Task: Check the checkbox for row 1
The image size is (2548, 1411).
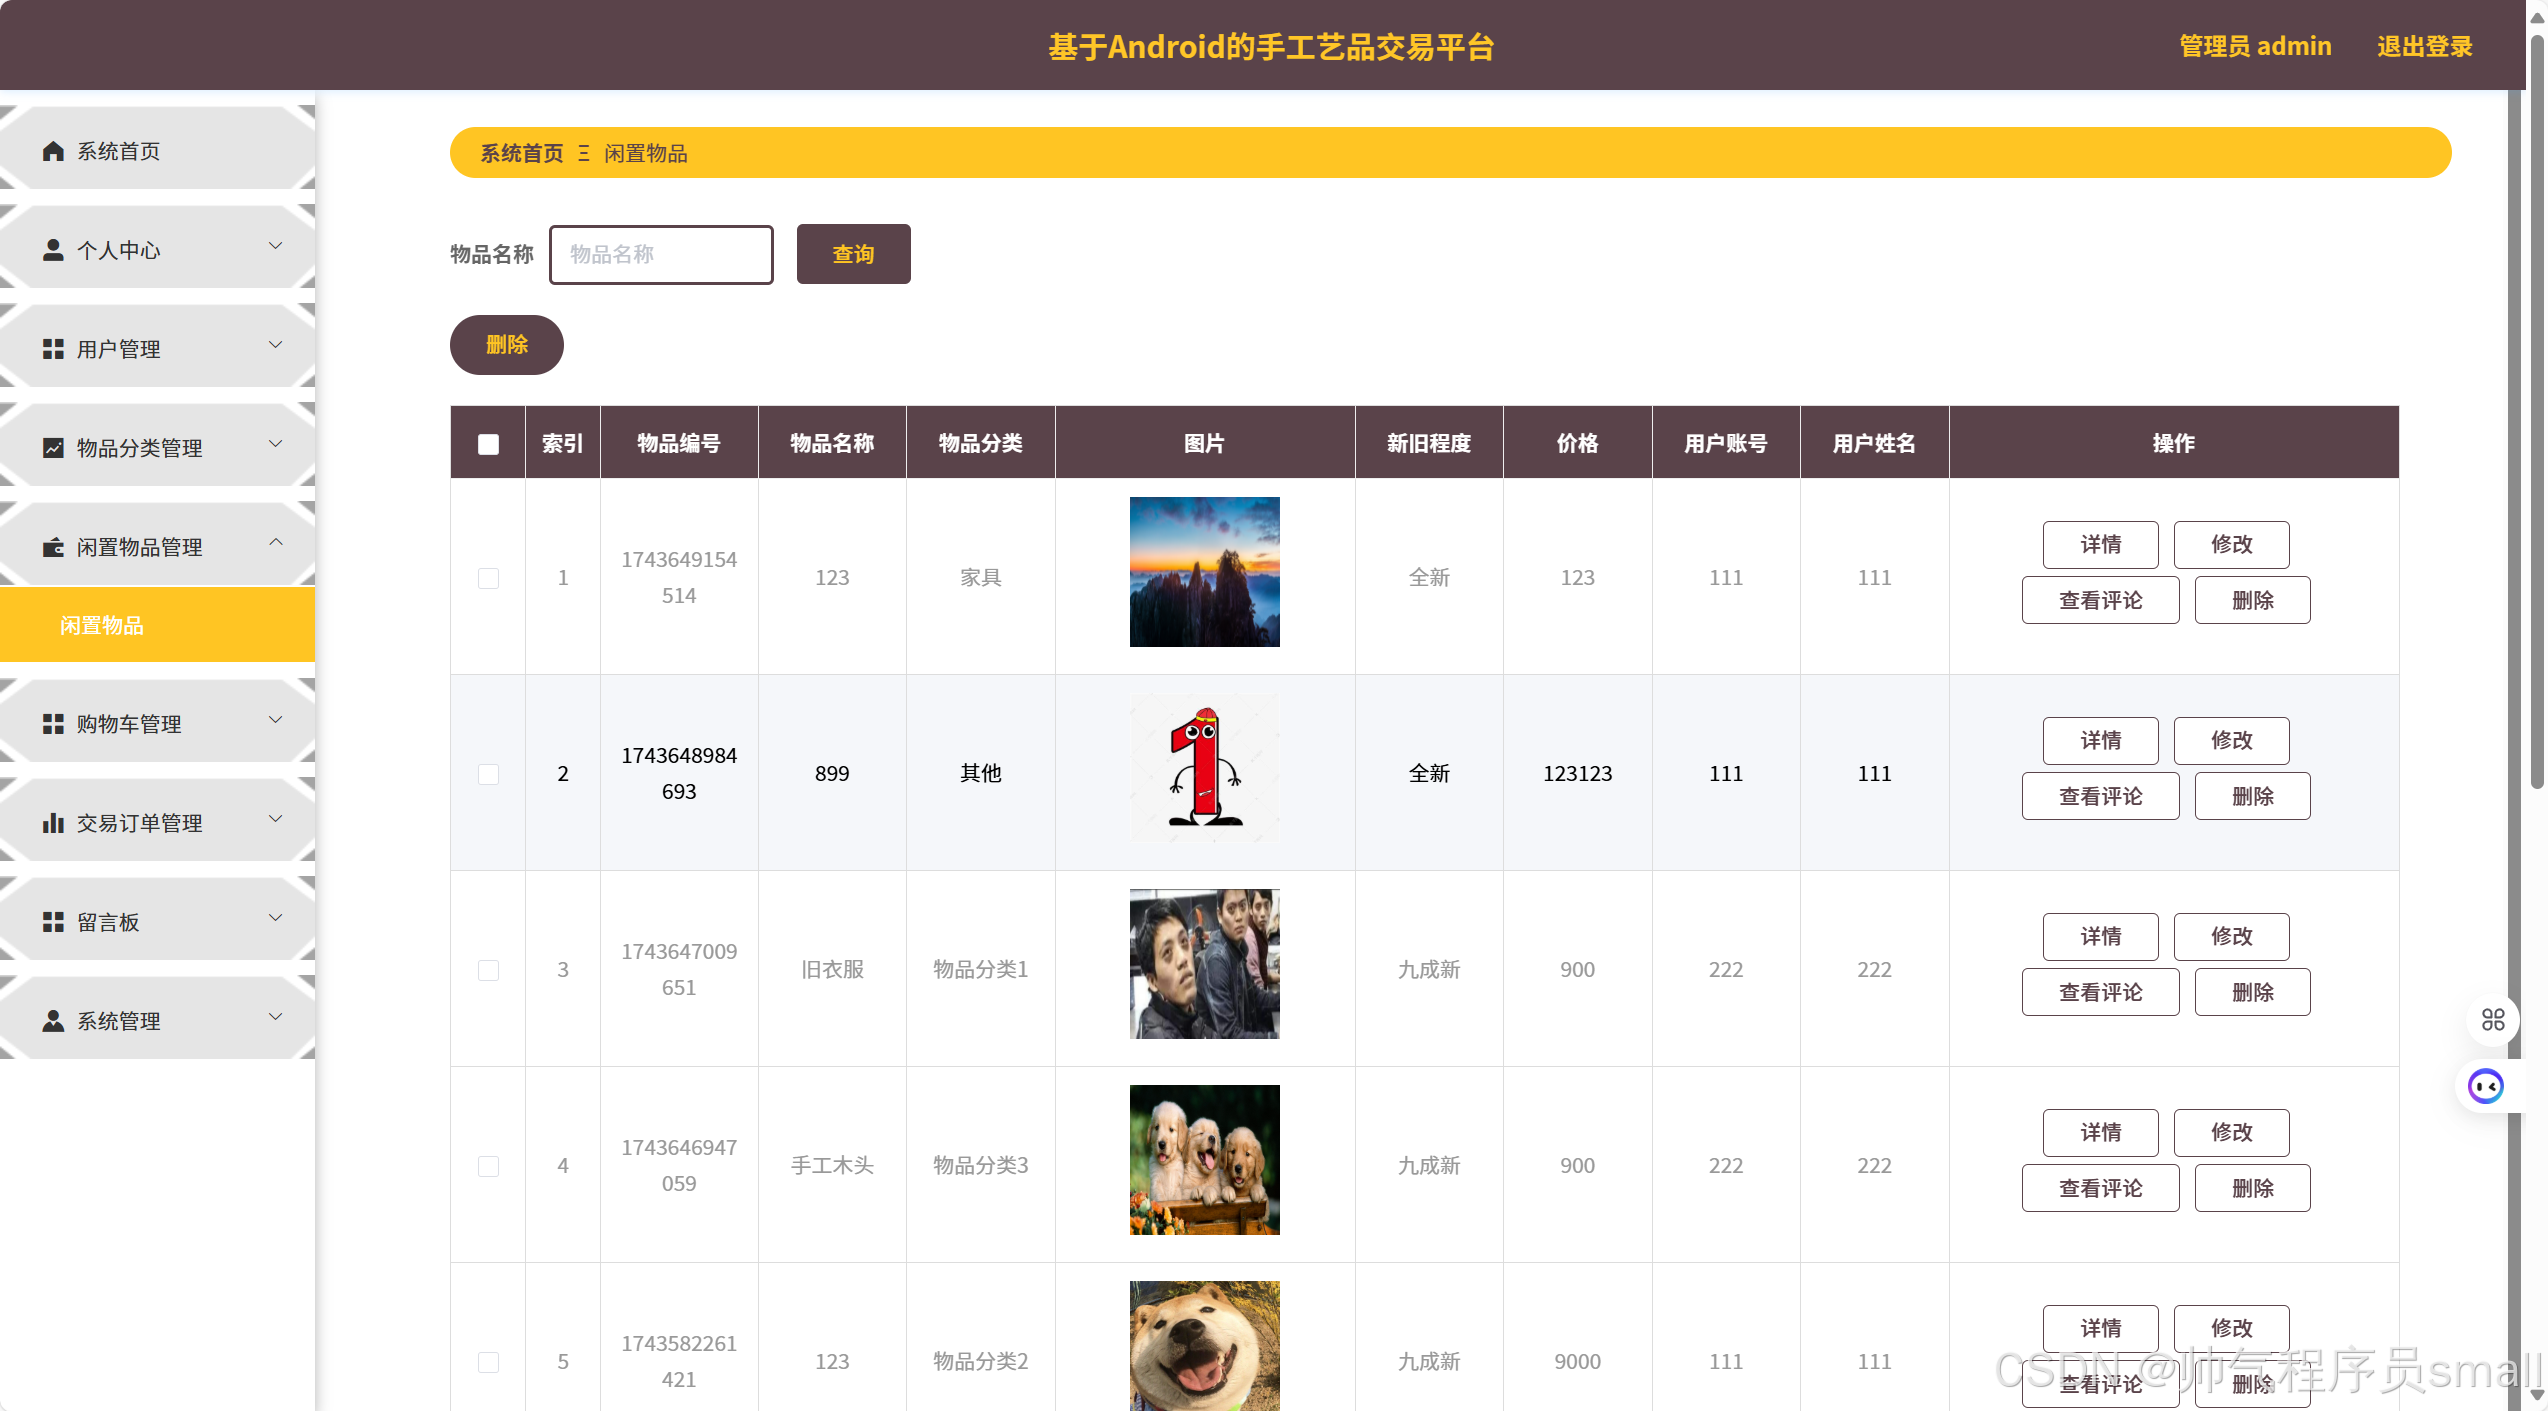Action: click(x=488, y=578)
